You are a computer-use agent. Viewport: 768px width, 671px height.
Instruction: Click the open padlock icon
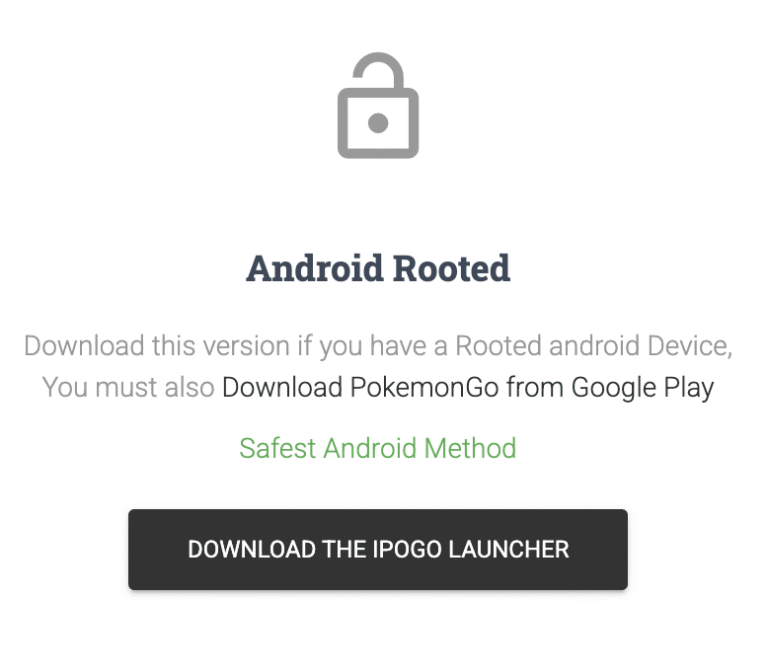click(x=378, y=105)
